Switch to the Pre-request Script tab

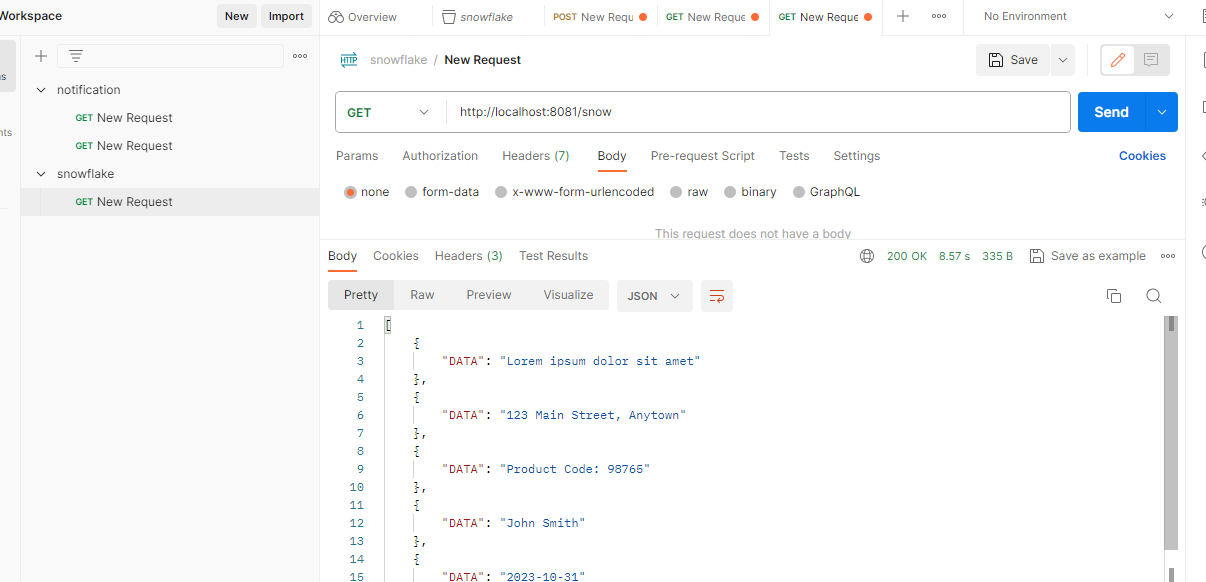coord(702,156)
